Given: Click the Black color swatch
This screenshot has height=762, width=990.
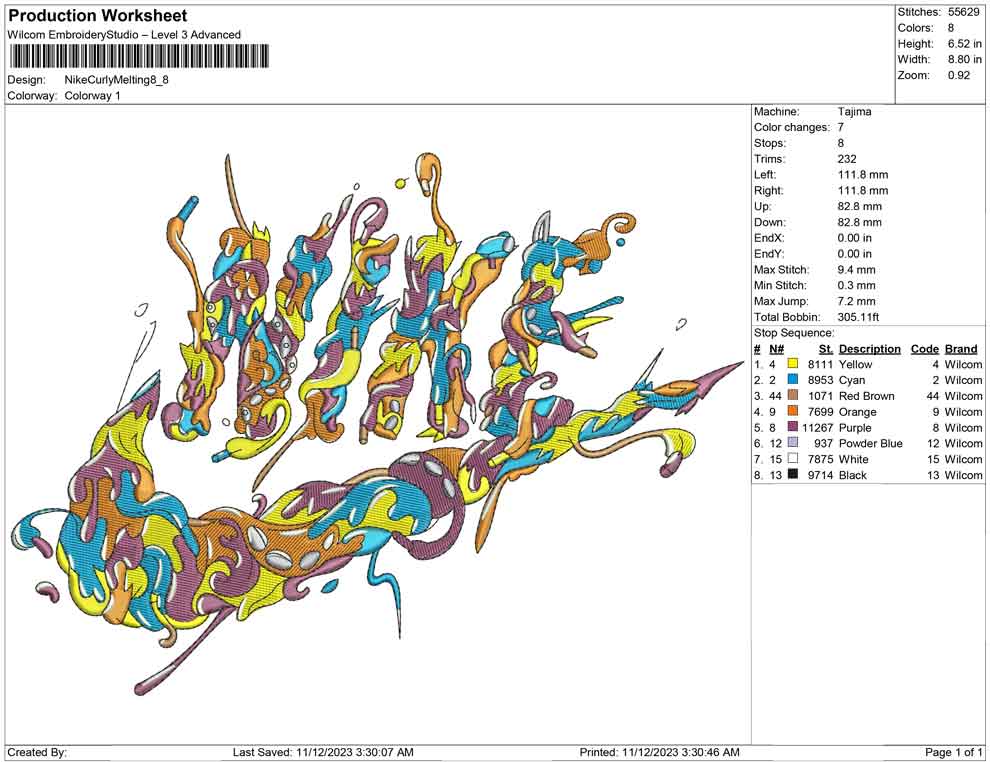Looking at the screenshot, I should point(793,475).
